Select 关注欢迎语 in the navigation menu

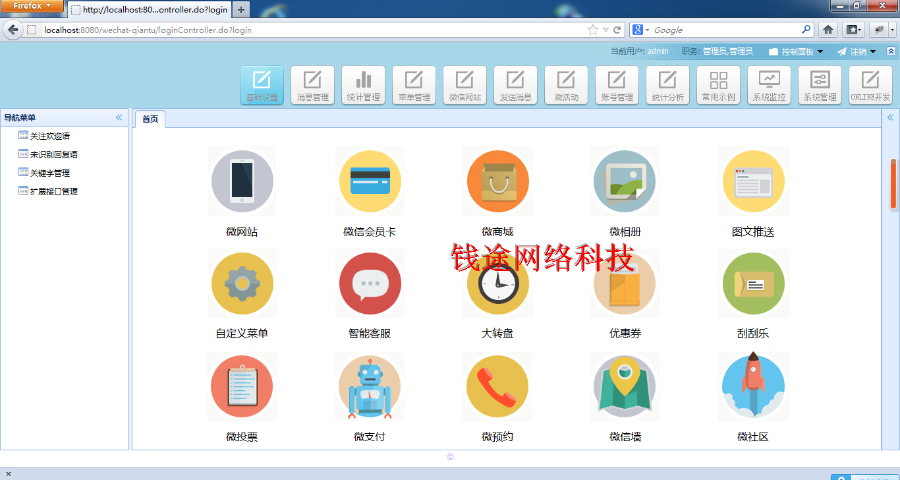pyautogui.click(x=50, y=136)
